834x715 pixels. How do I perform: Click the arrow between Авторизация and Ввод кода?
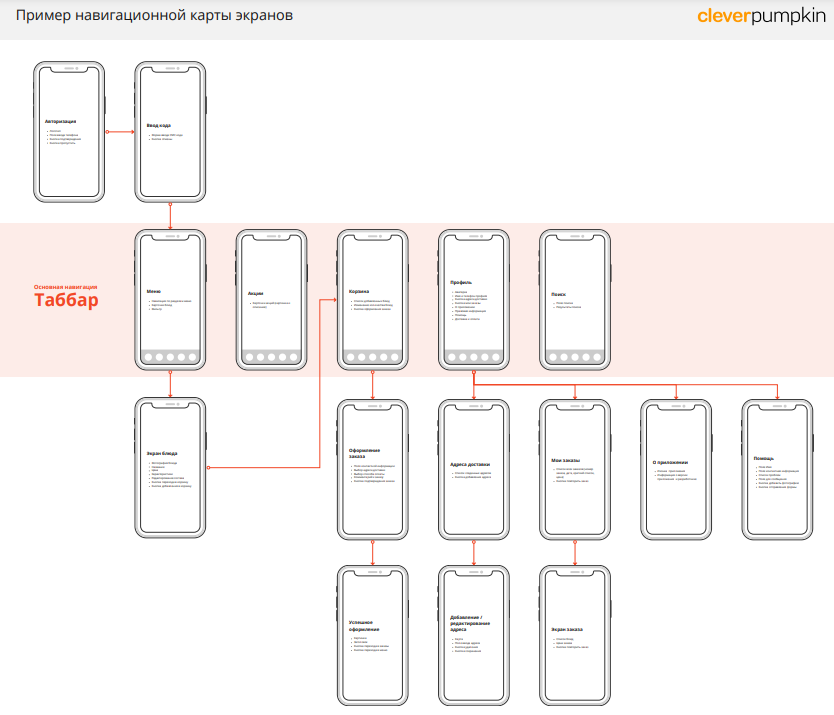119,131
